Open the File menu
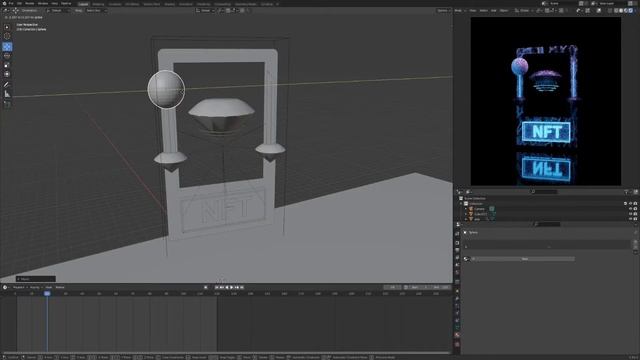The width and height of the screenshot is (640, 360). 11,3
